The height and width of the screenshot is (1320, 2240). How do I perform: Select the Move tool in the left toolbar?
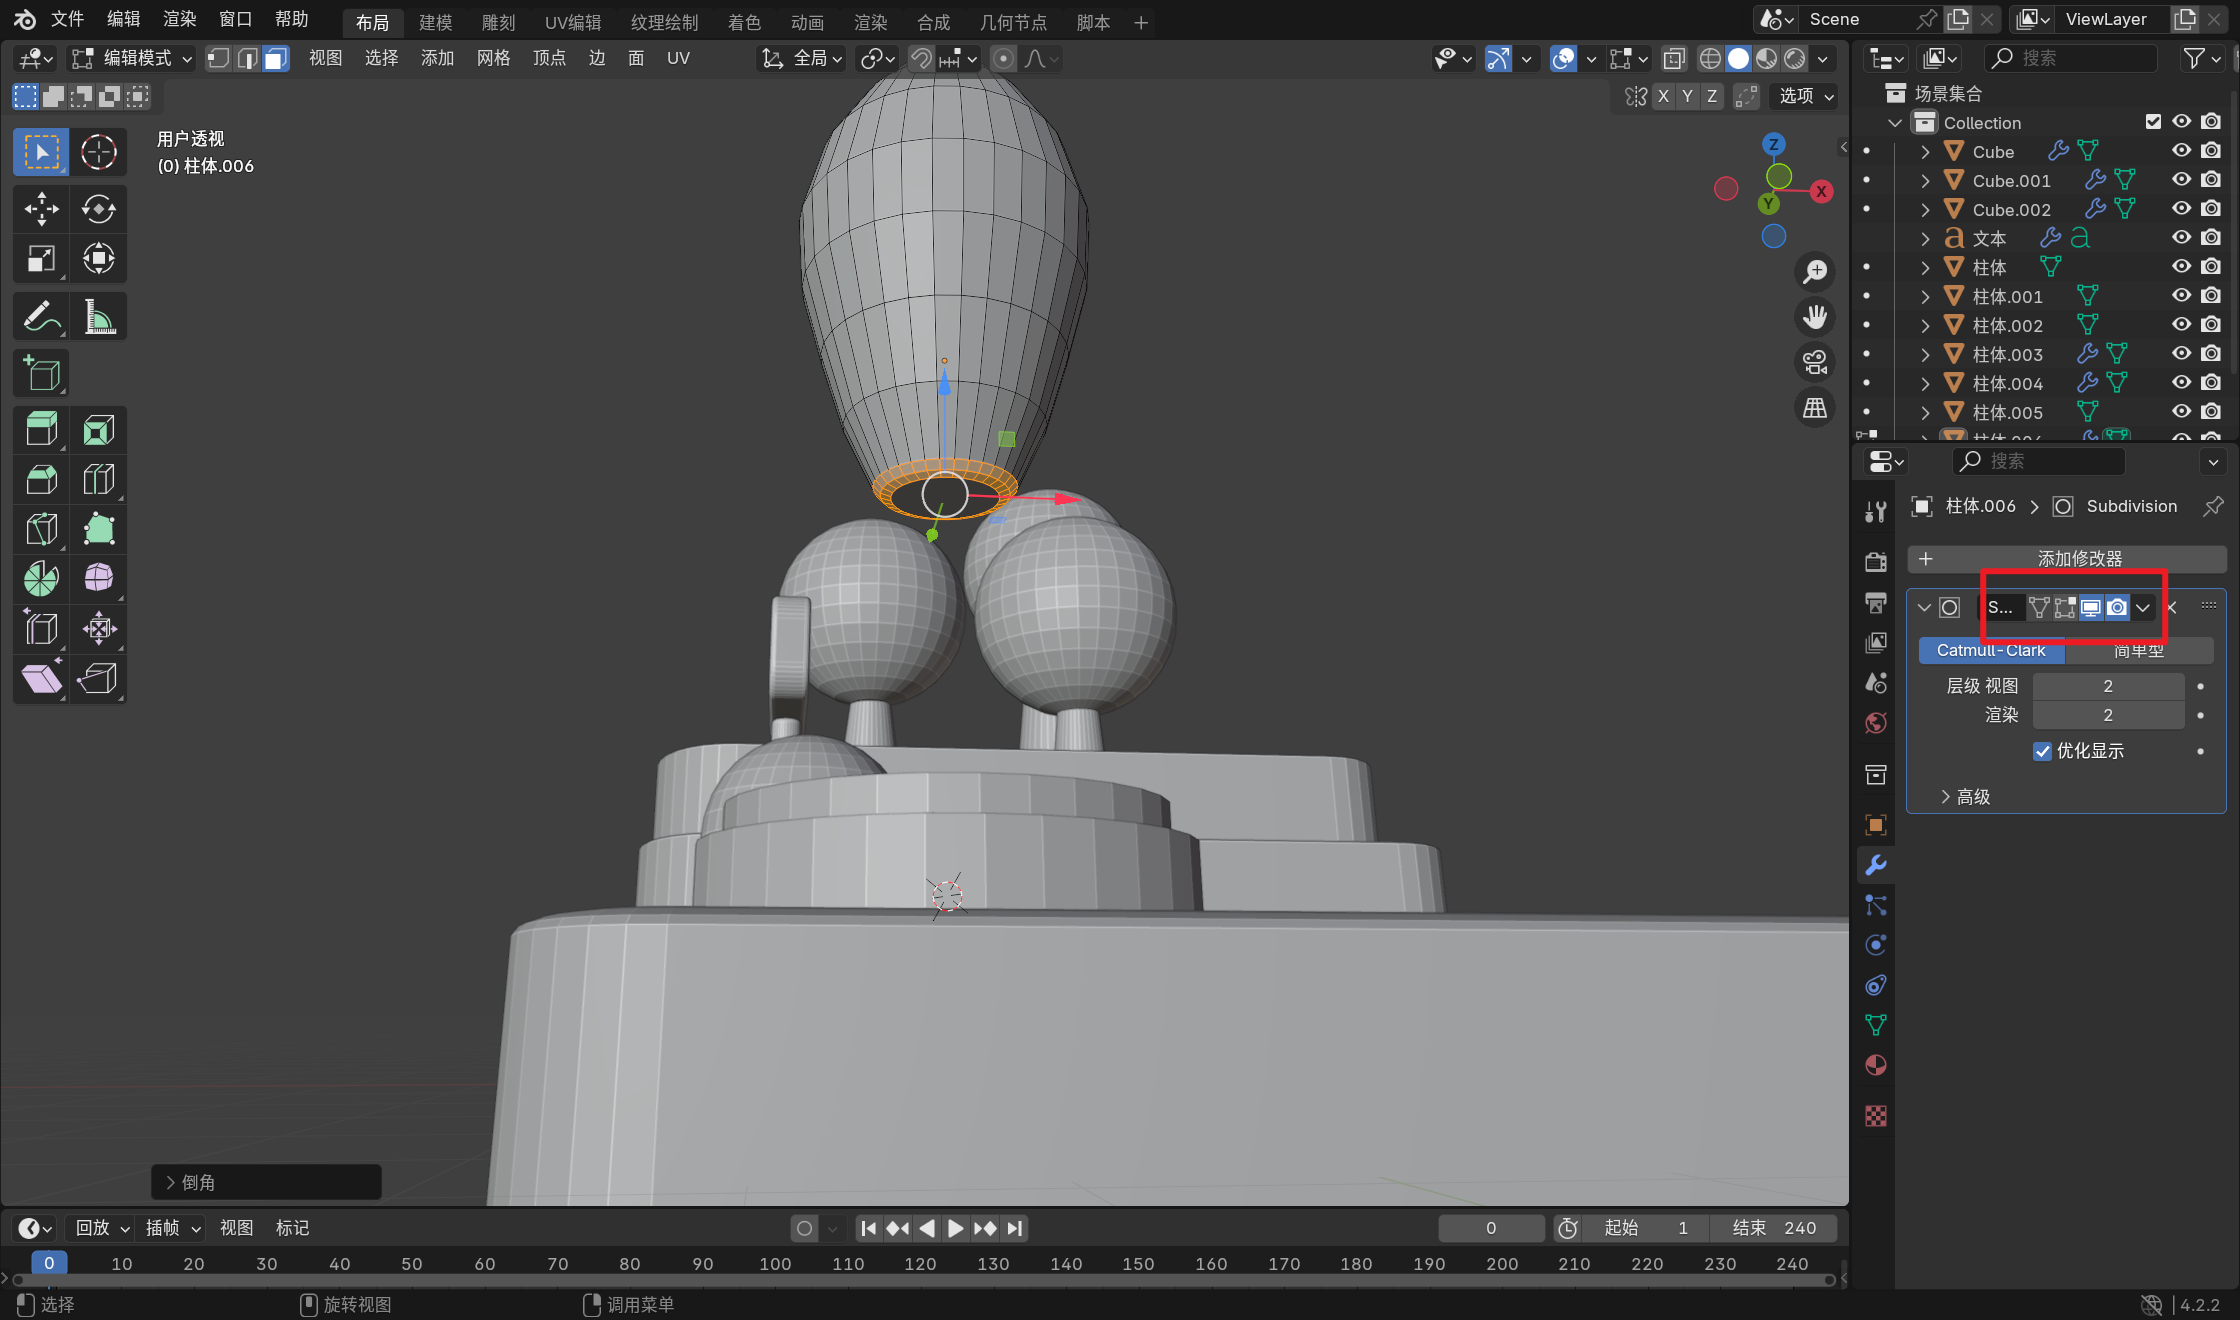[41, 209]
